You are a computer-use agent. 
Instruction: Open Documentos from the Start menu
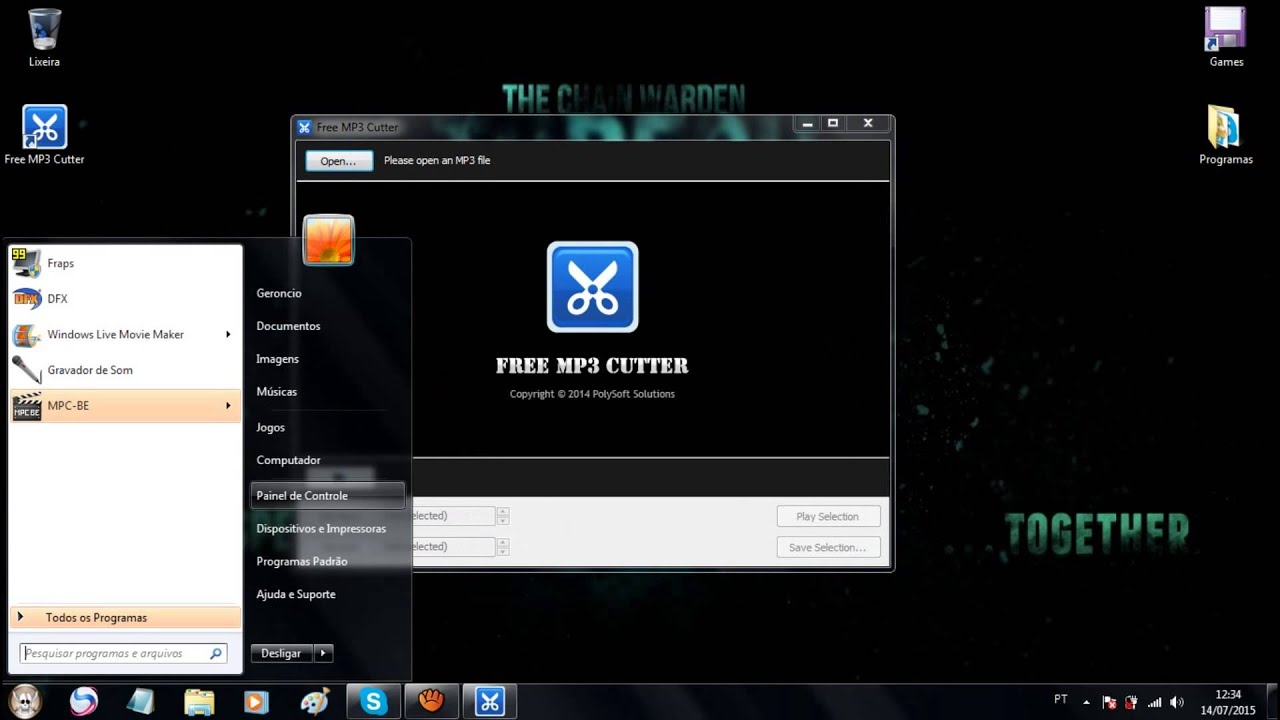(x=288, y=326)
